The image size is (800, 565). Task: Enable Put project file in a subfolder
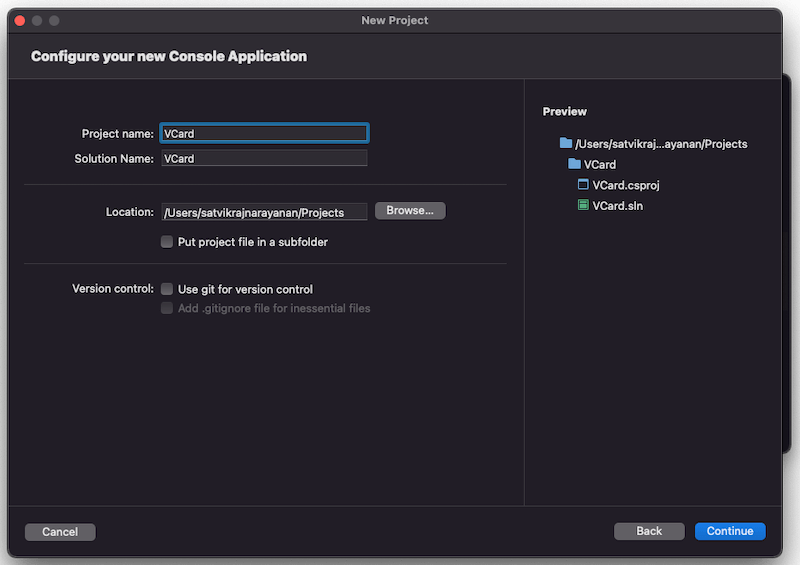coord(167,242)
